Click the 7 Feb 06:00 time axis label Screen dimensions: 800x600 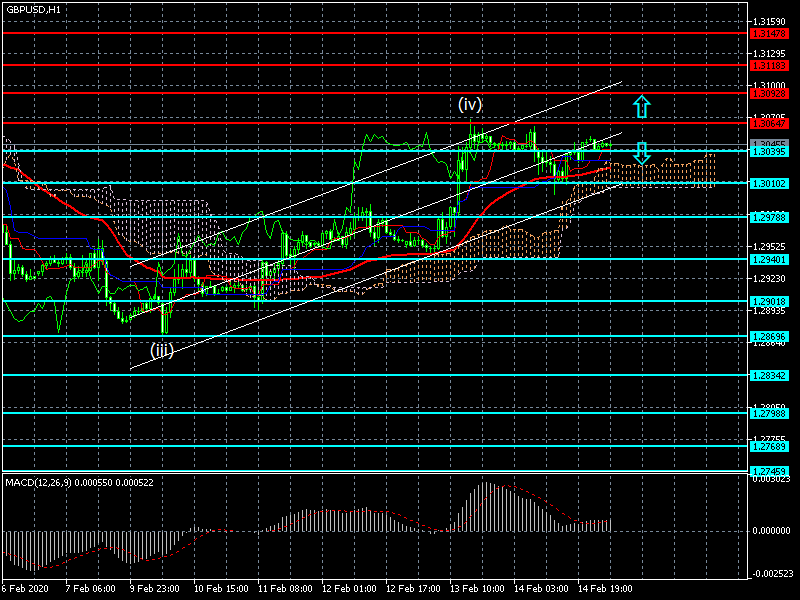coord(91,588)
